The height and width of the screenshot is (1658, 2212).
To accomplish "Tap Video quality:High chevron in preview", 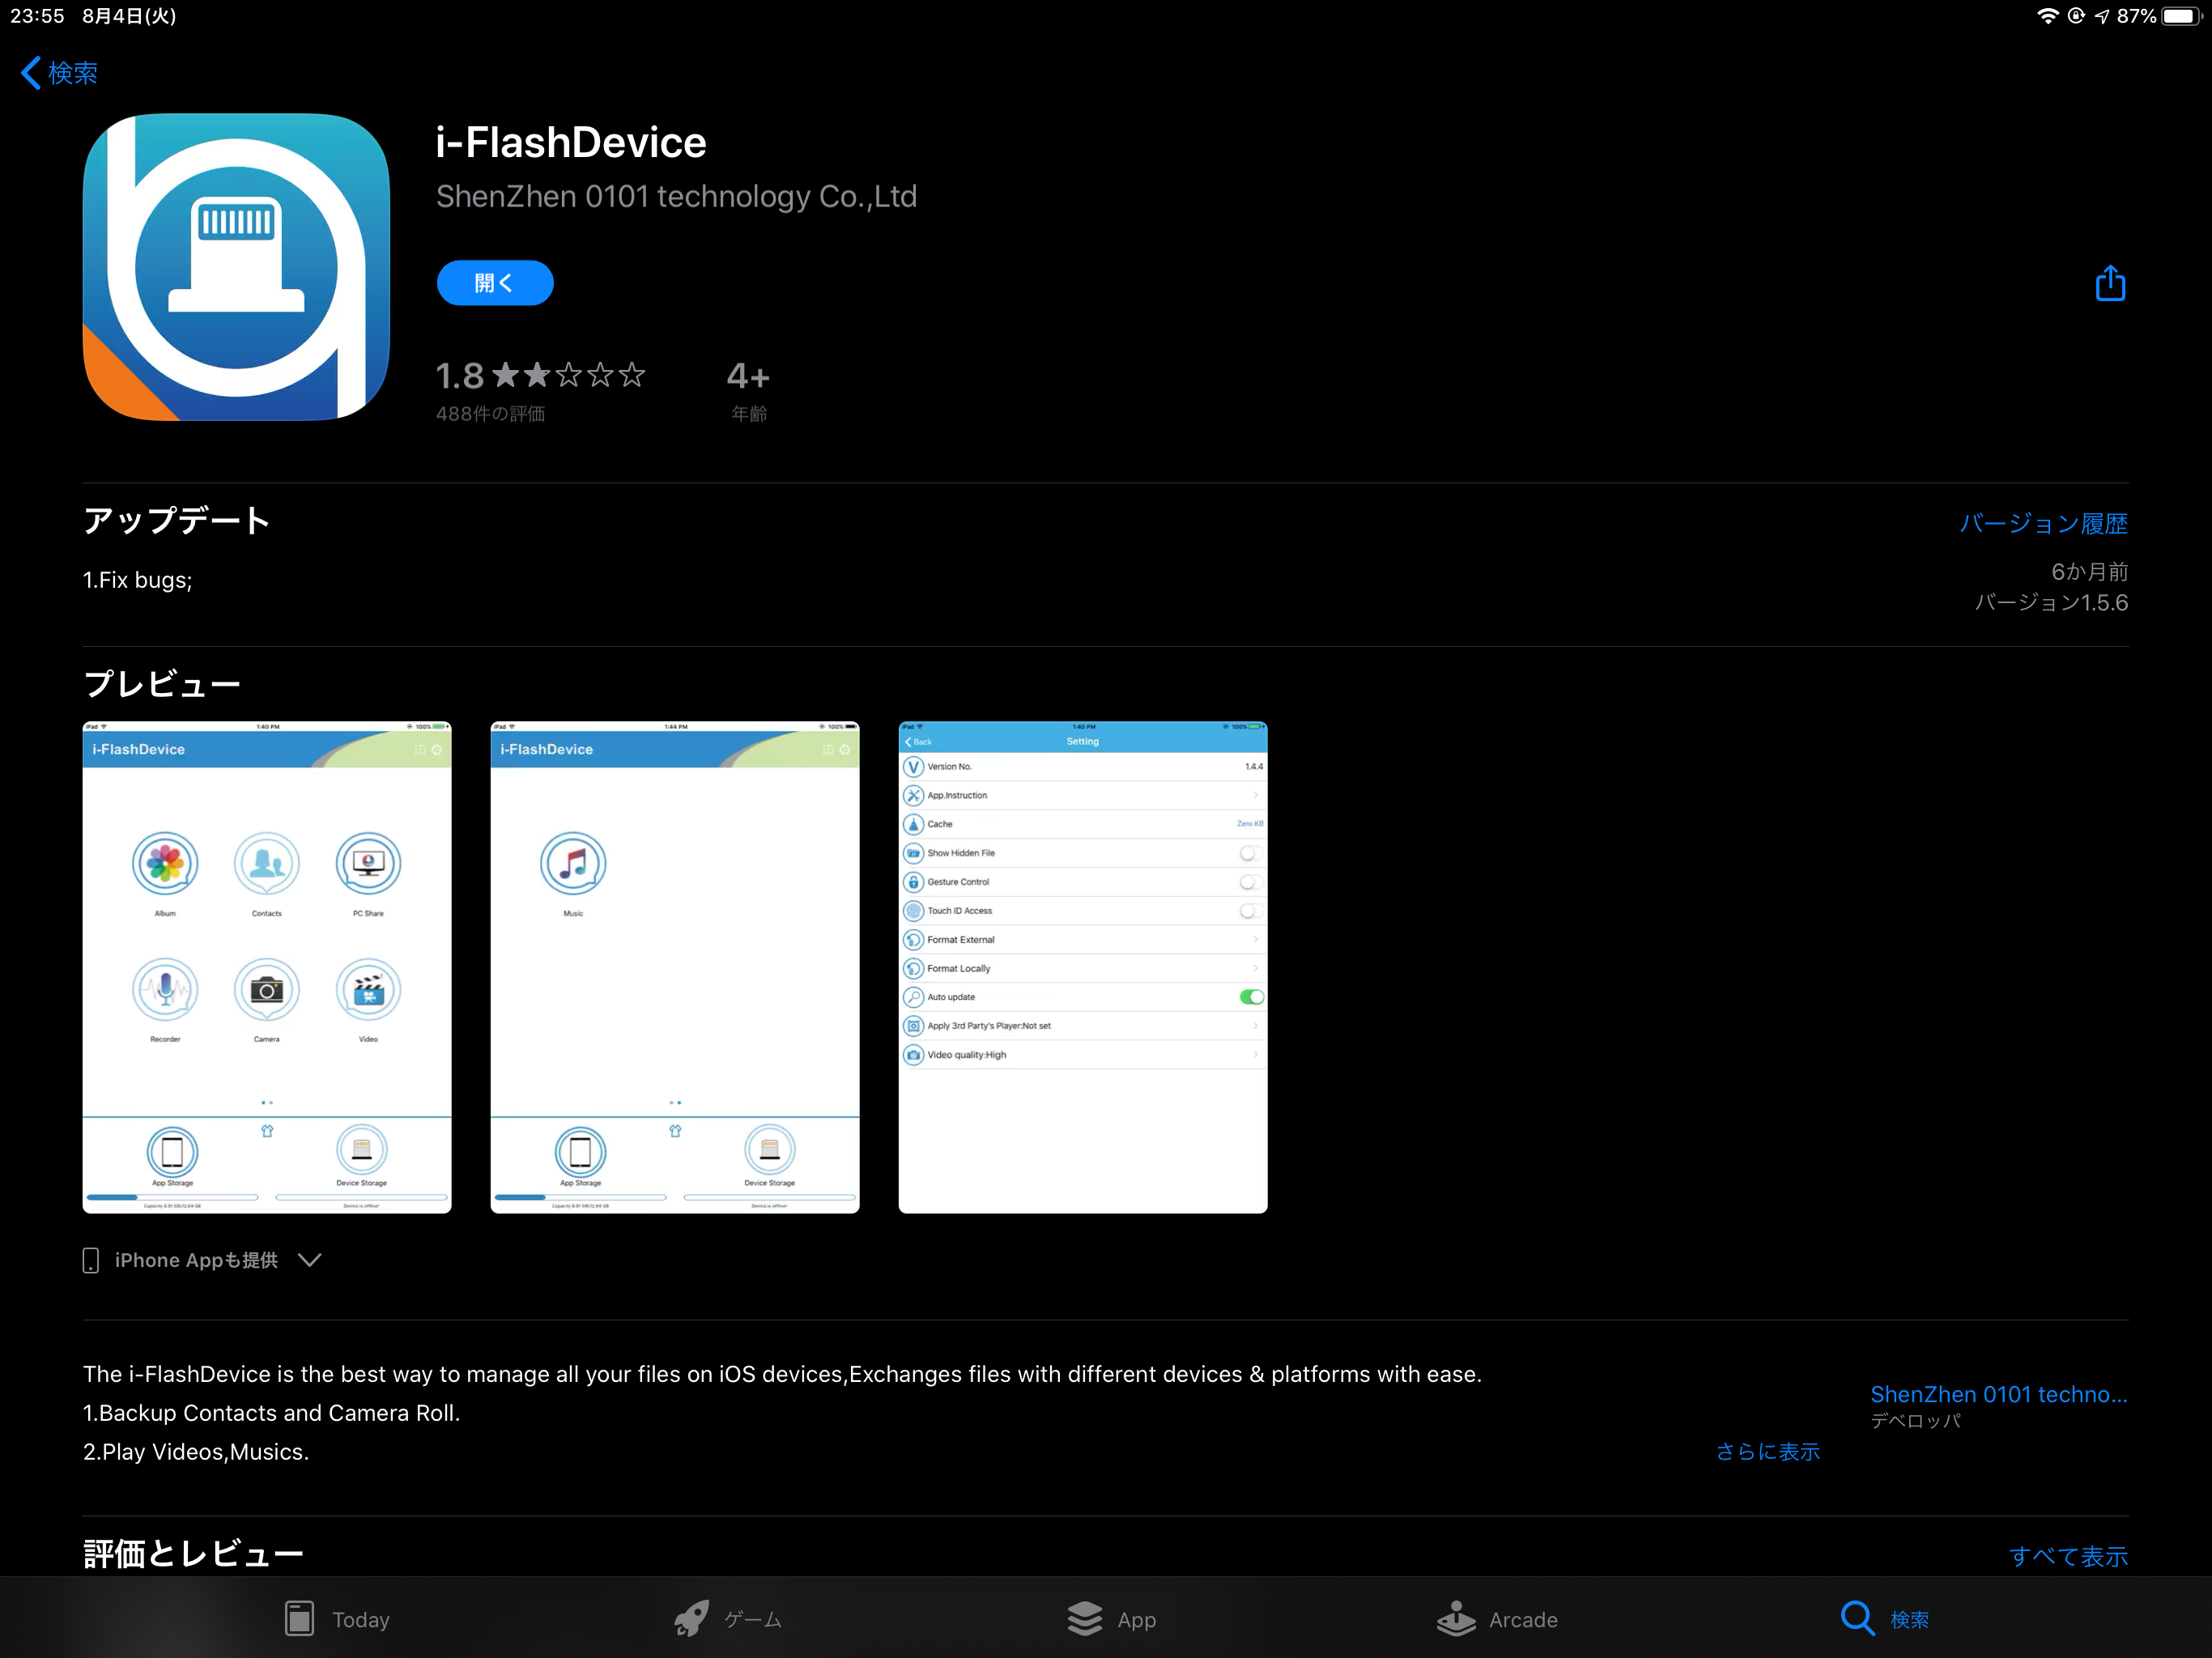I will click(1256, 1054).
